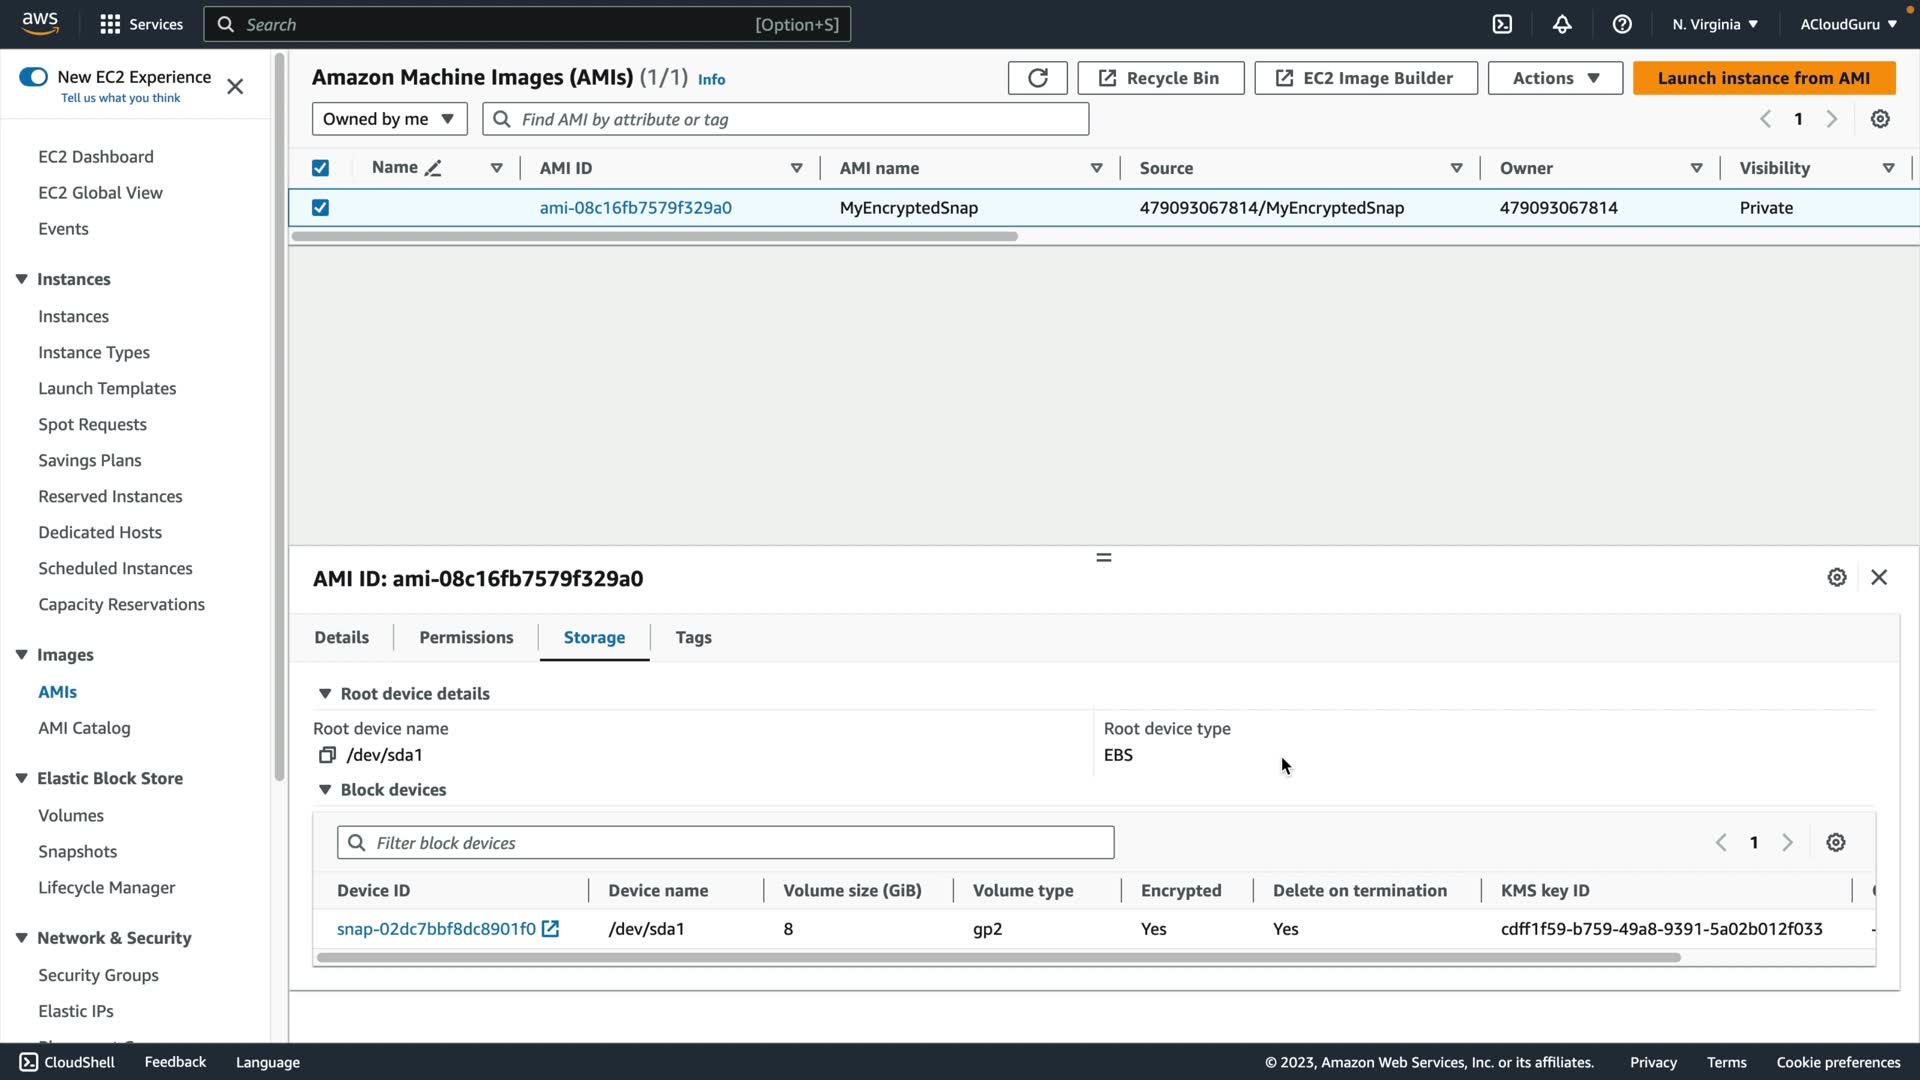Collapse the Root device details section
The width and height of the screenshot is (1920, 1080).
325,694
